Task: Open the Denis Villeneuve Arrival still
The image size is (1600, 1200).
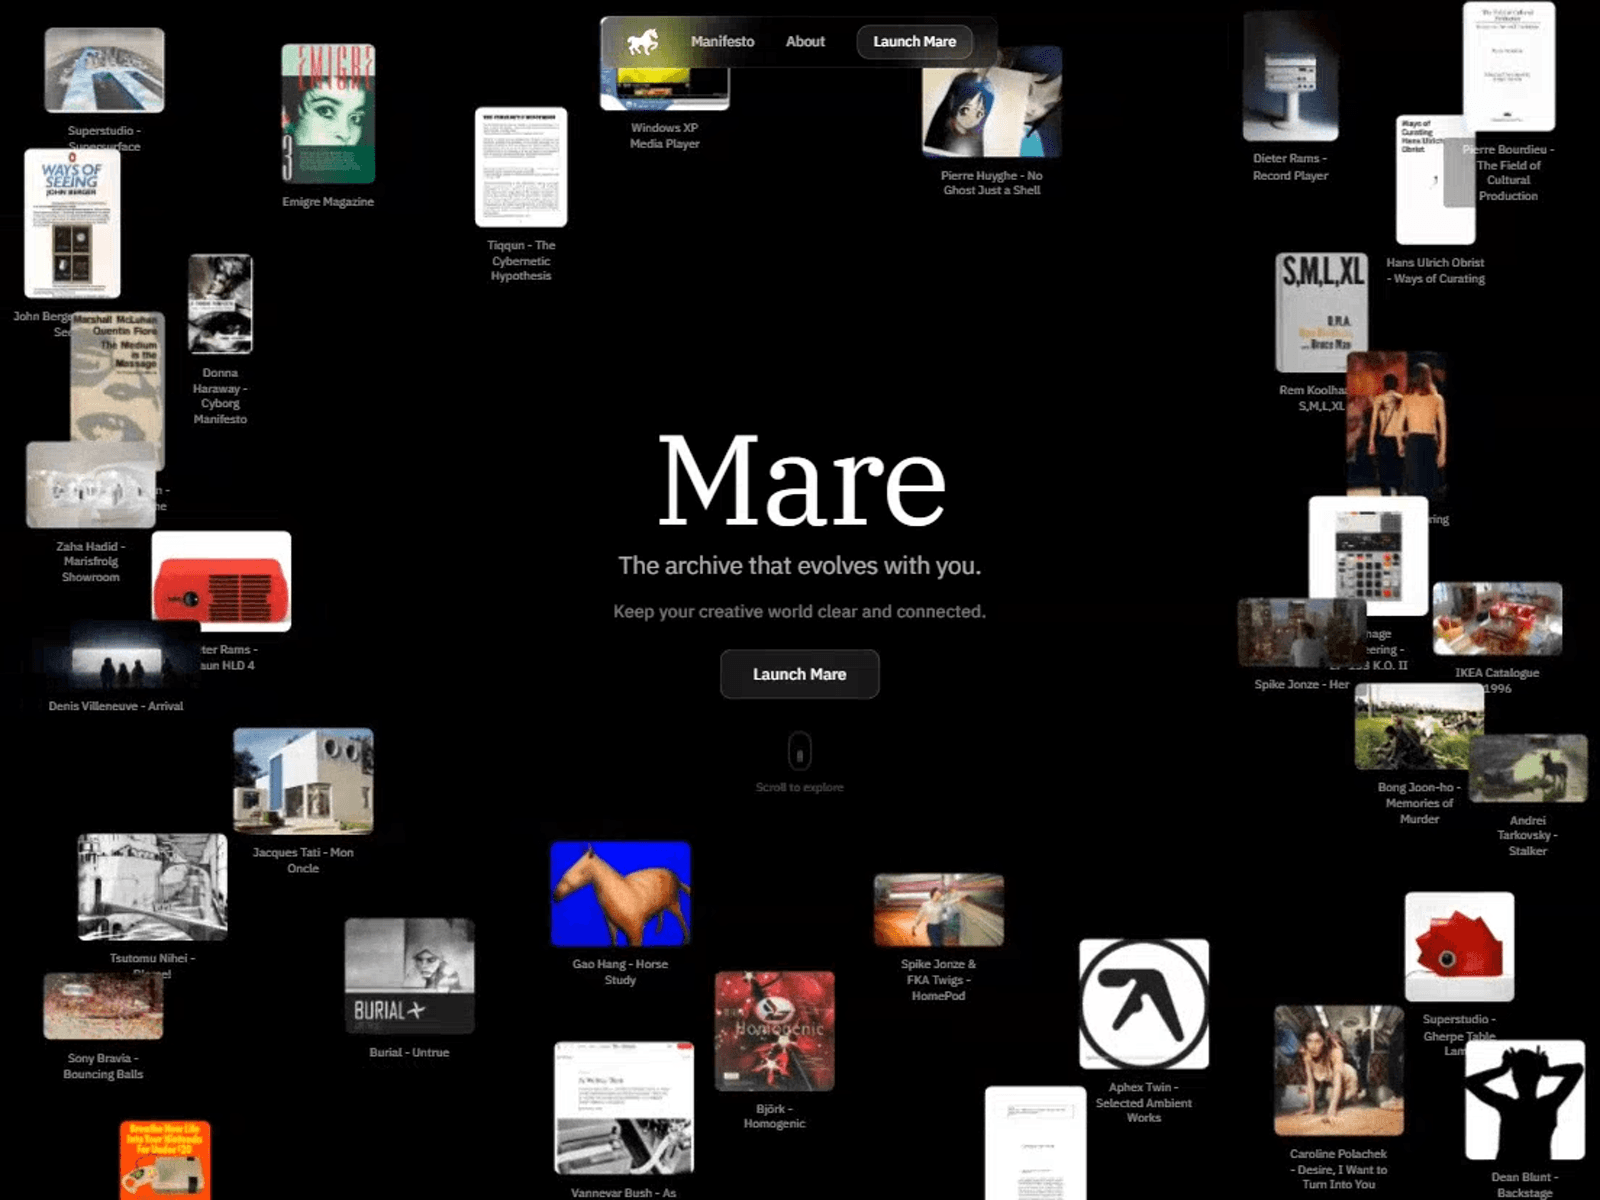Action: click(116, 655)
